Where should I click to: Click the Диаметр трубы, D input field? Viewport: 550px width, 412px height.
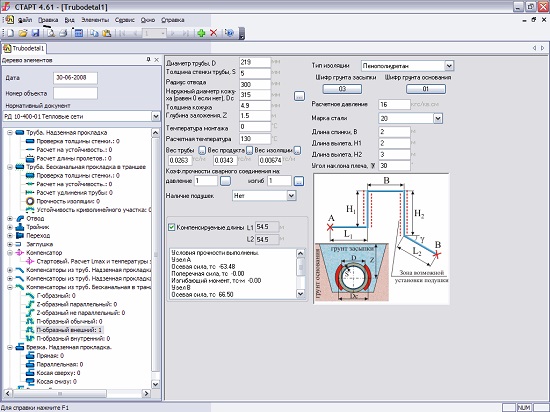tap(255, 63)
